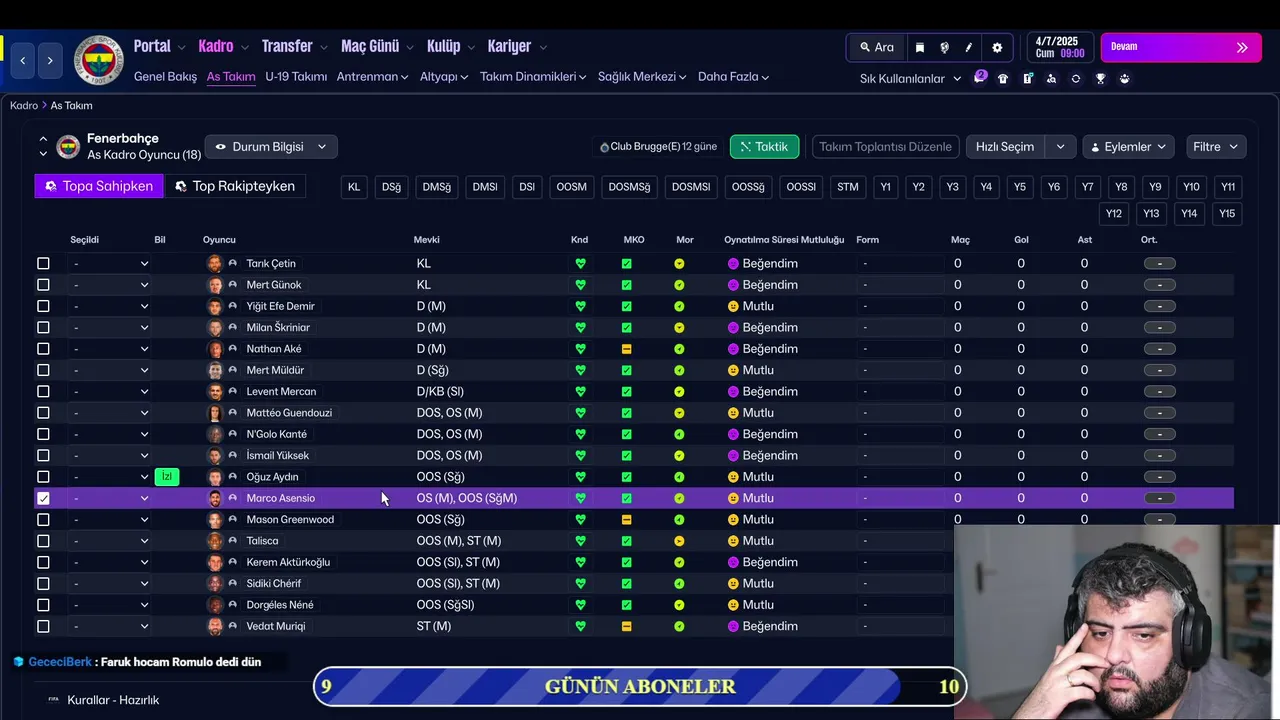Click the Takım Toplantısı Düzenle button
Image resolution: width=1280 pixels, height=720 pixels.
885,147
